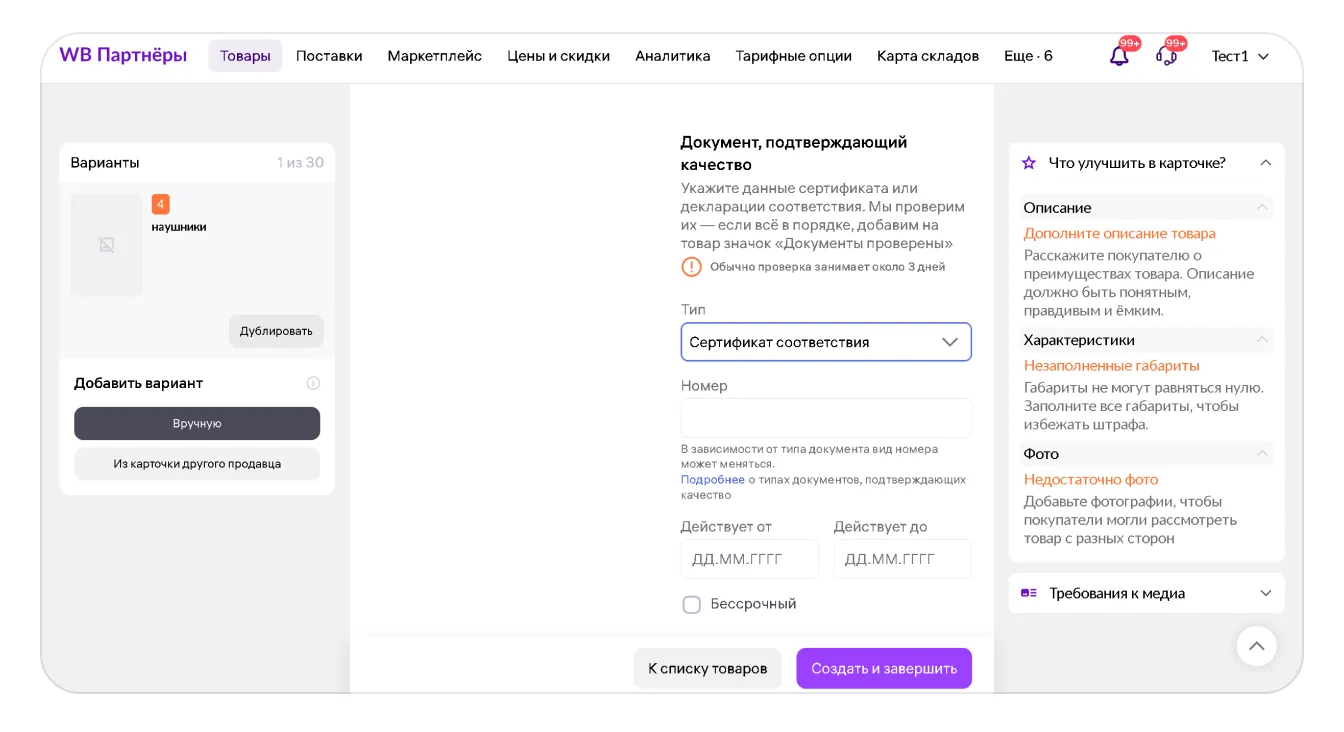Collapse the Что улучшить в карточке panel
Image resolution: width=1344 pixels, height=732 pixels.
pyautogui.click(x=1265, y=163)
